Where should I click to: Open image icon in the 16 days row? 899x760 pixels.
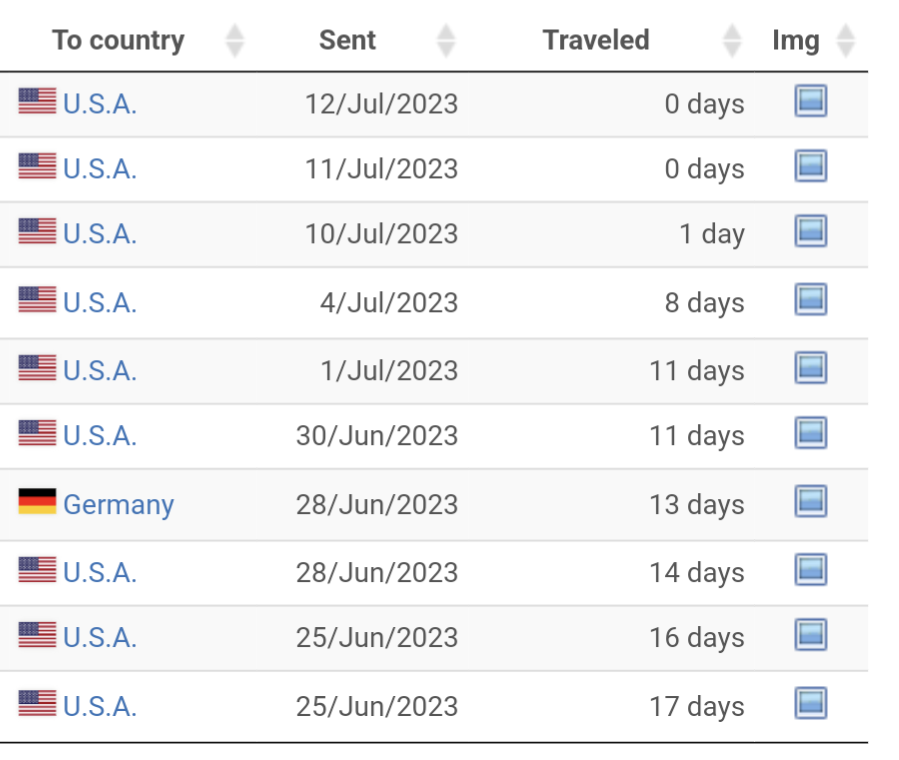tap(810, 634)
